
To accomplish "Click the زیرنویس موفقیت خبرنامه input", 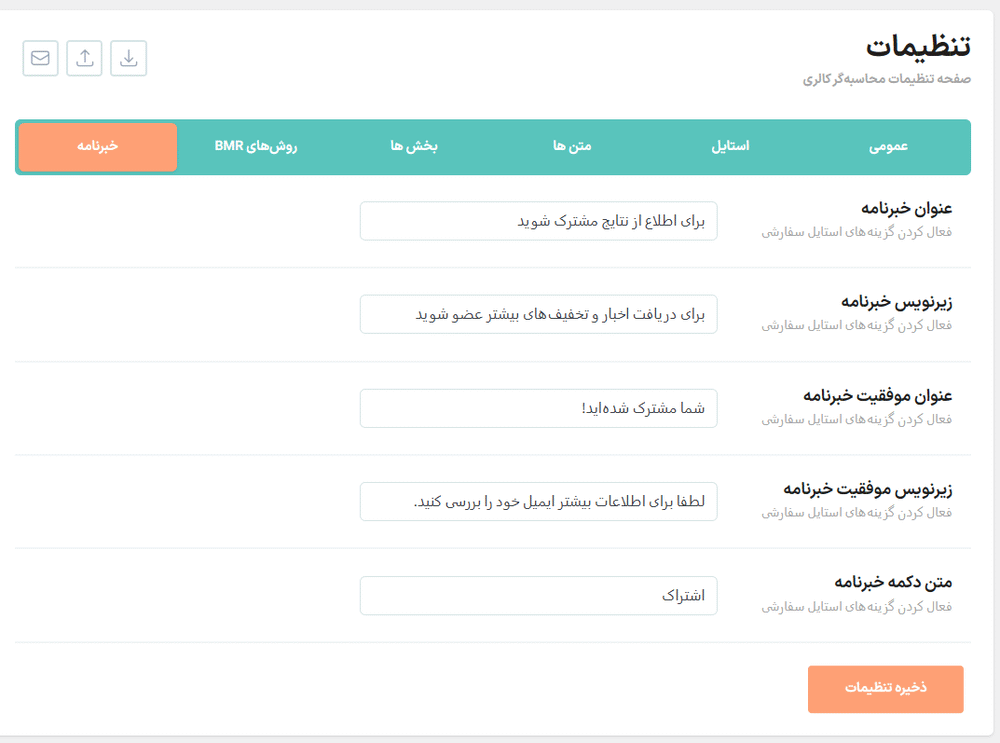I will tap(538, 501).
